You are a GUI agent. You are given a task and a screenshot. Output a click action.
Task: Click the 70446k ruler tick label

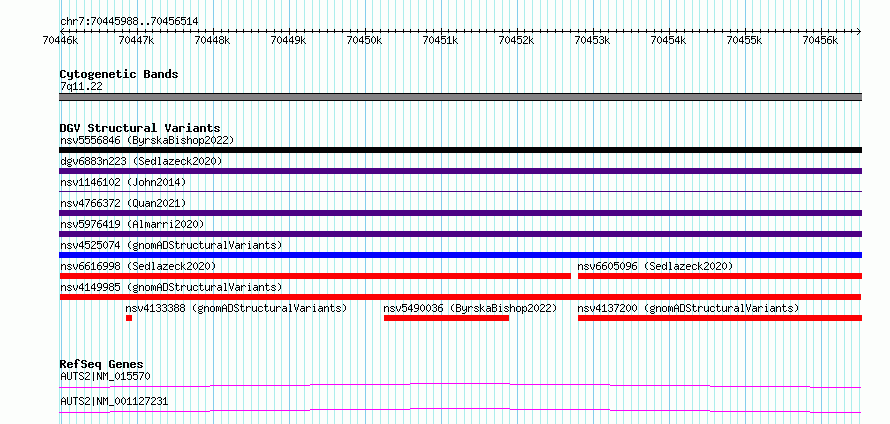tap(61, 40)
